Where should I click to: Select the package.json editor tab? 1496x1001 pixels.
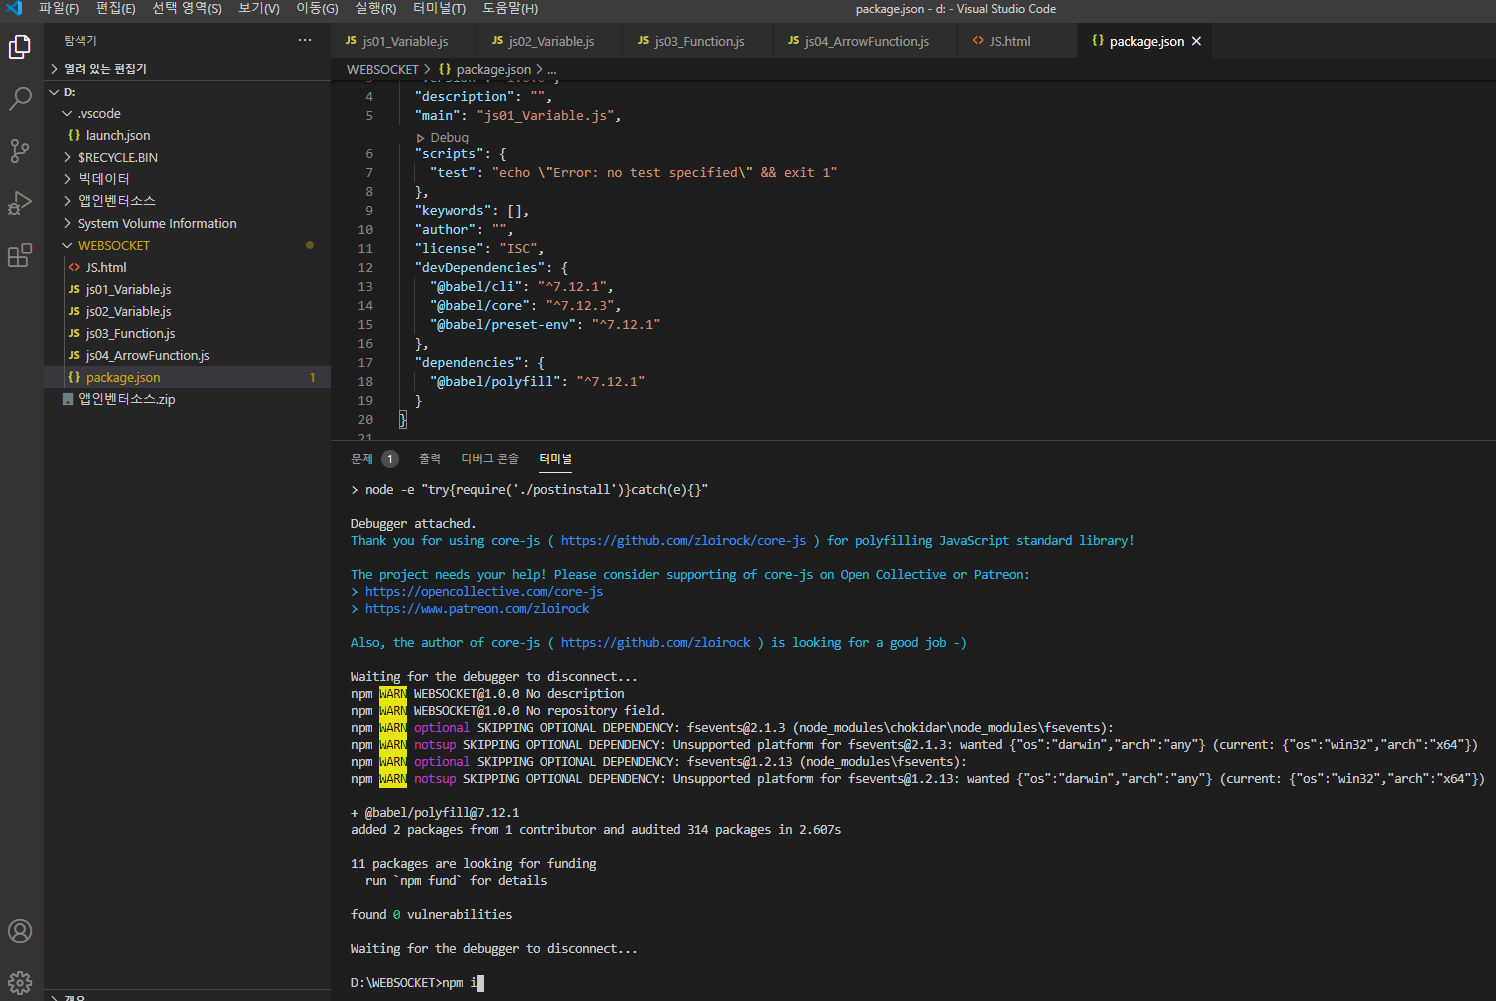pyautogui.click(x=1146, y=41)
